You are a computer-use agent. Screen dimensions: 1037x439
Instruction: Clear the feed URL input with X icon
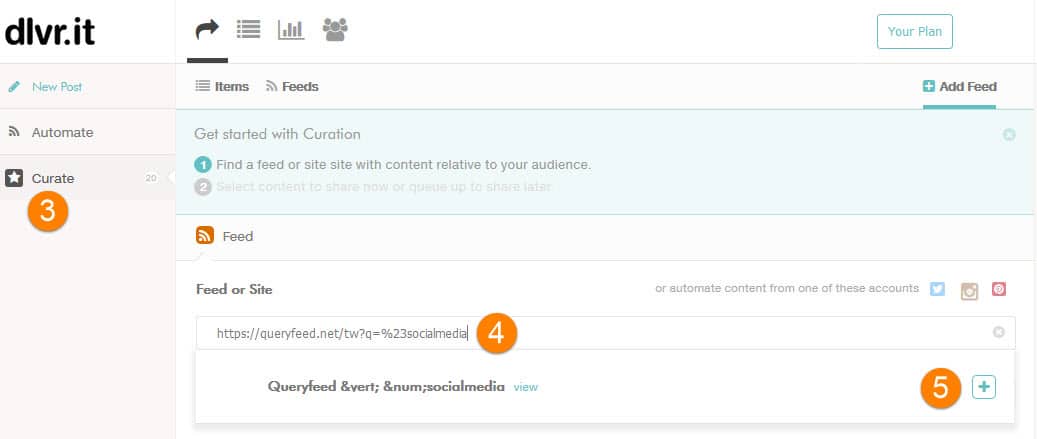click(998, 332)
